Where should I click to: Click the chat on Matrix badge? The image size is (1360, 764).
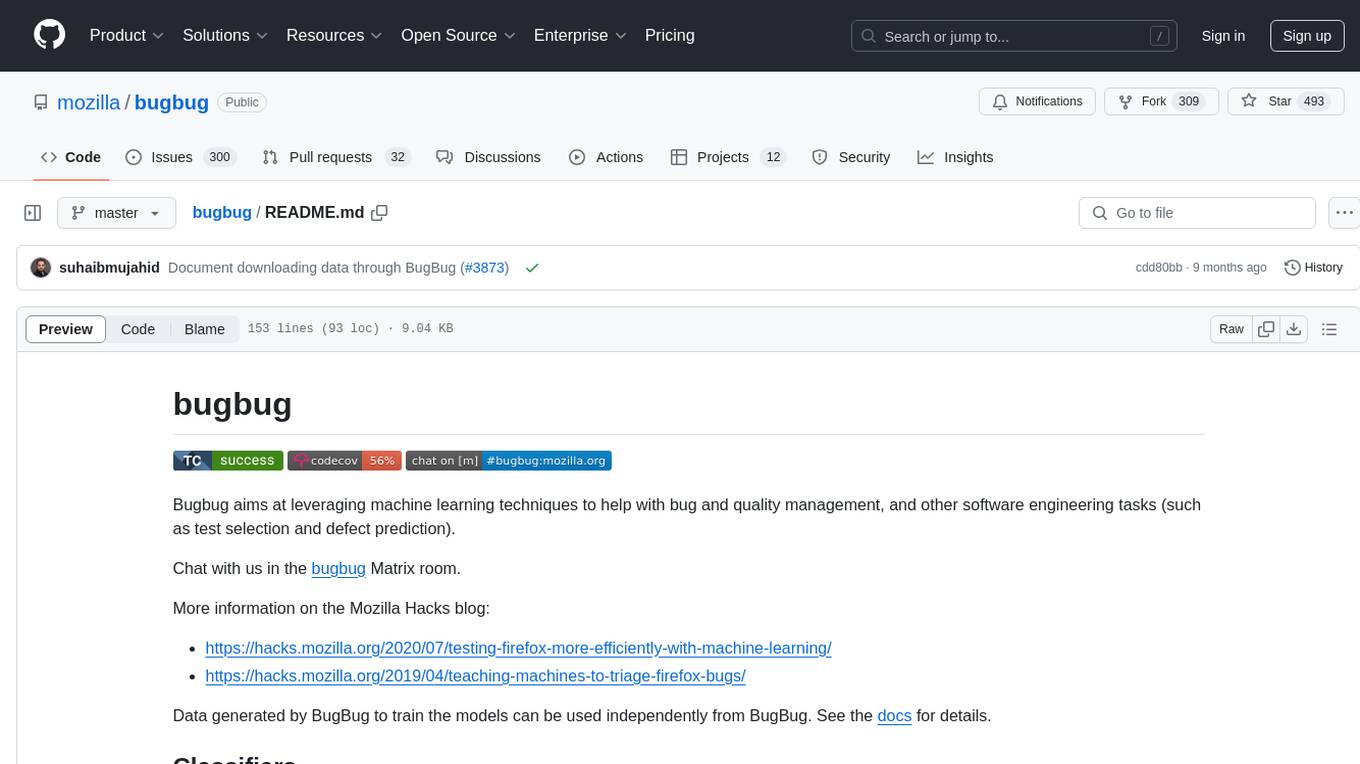pyautogui.click(x=509, y=460)
